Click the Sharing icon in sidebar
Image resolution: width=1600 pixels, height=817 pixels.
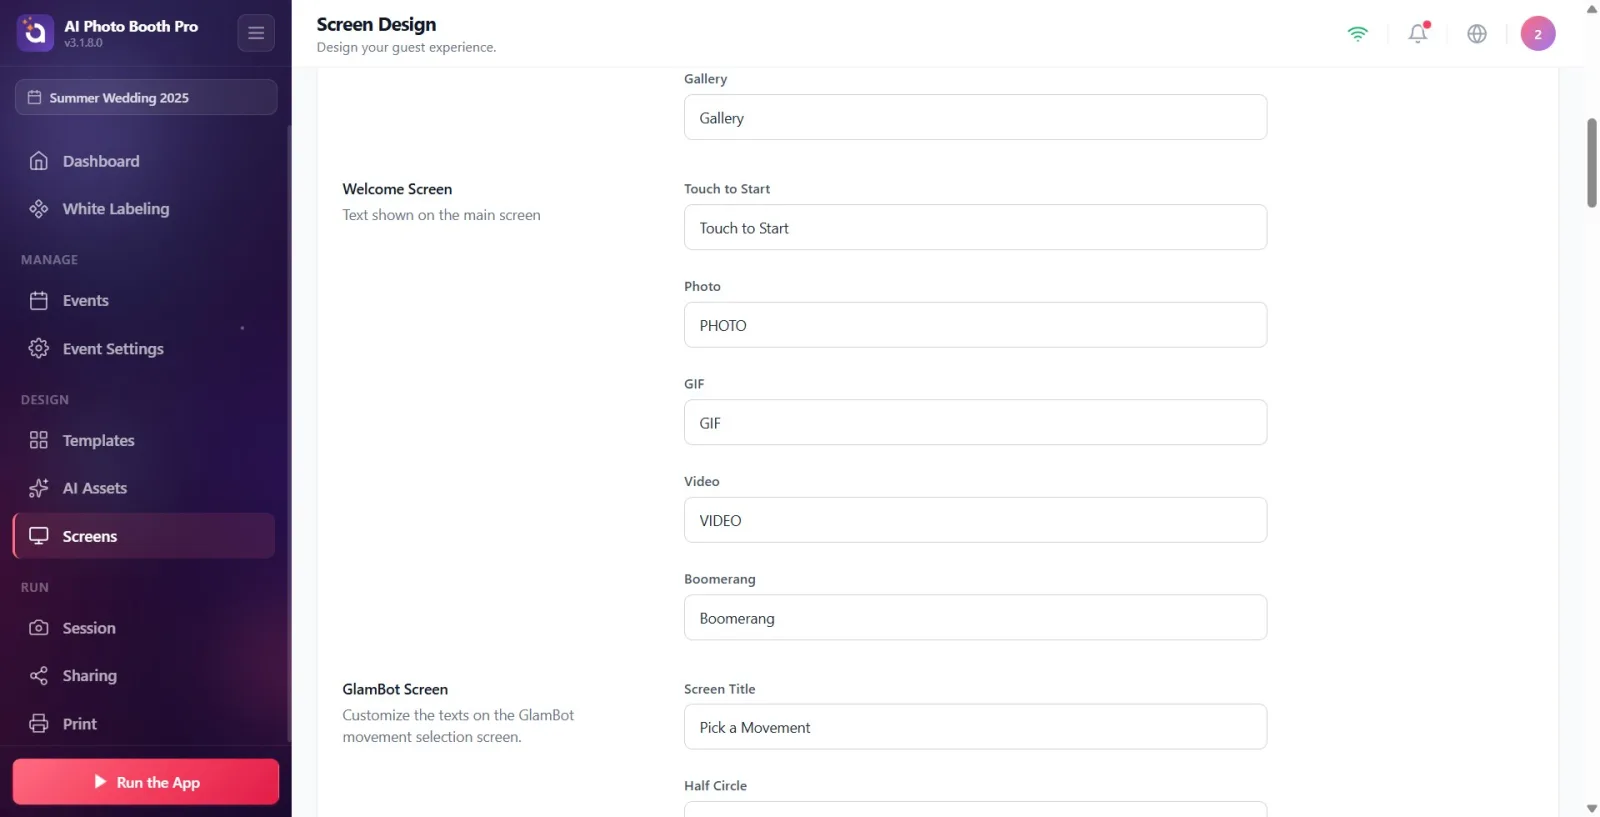(39, 677)
